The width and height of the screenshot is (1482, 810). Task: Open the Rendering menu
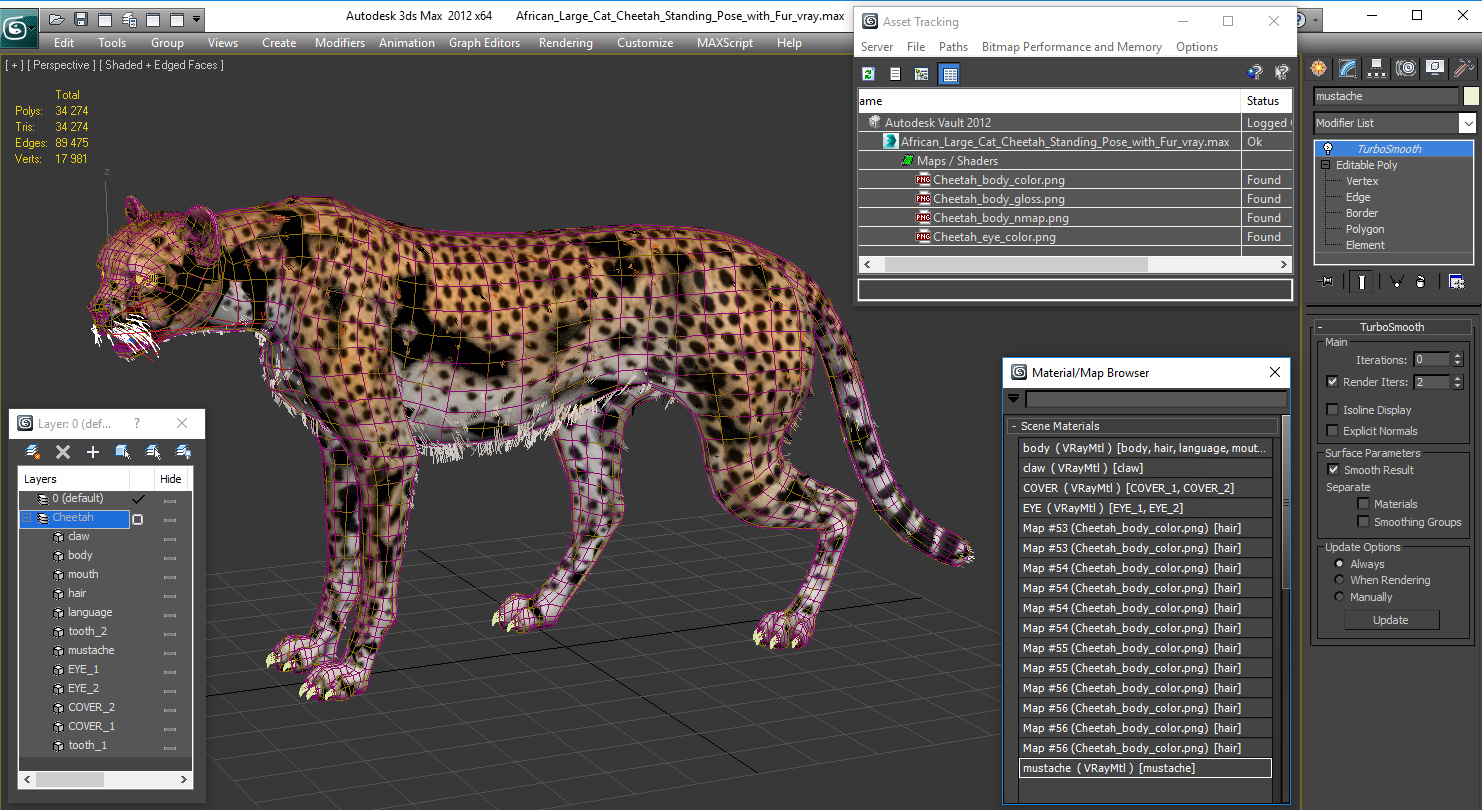point(565,43)
